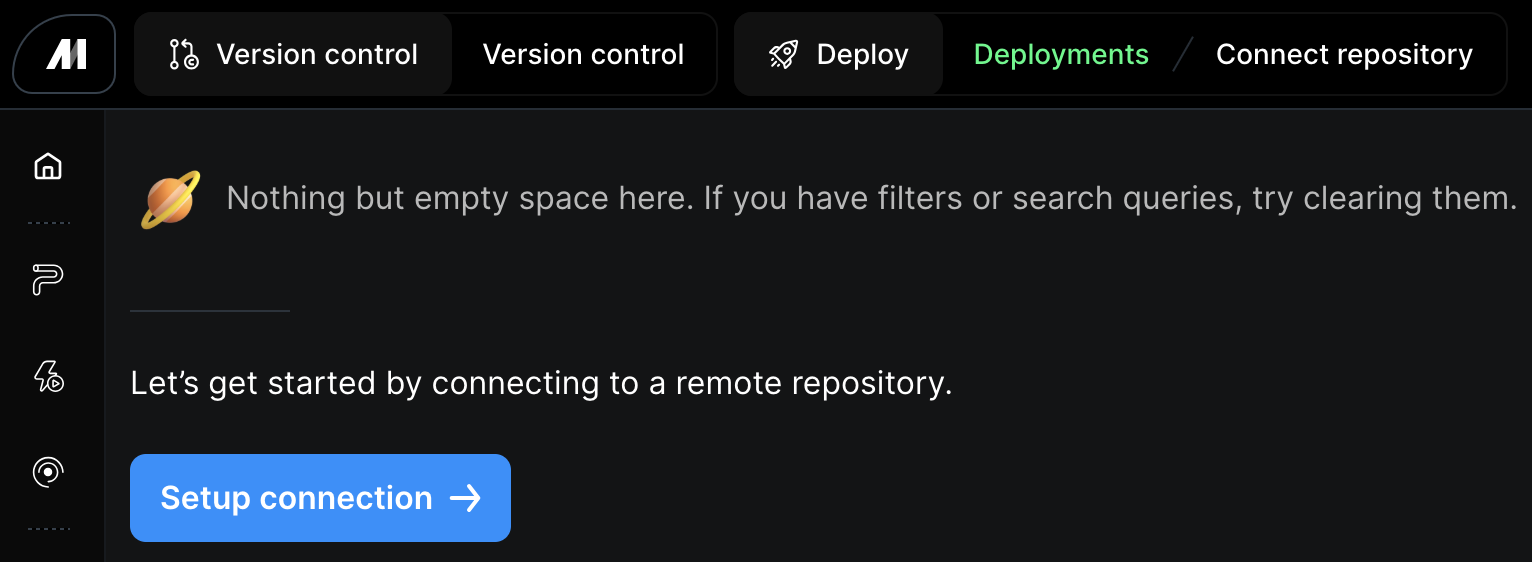Viewport: 1532px width, 562px height.
Task: Click the 'Let's get started' instruction text
Action: tap(541, 383)
